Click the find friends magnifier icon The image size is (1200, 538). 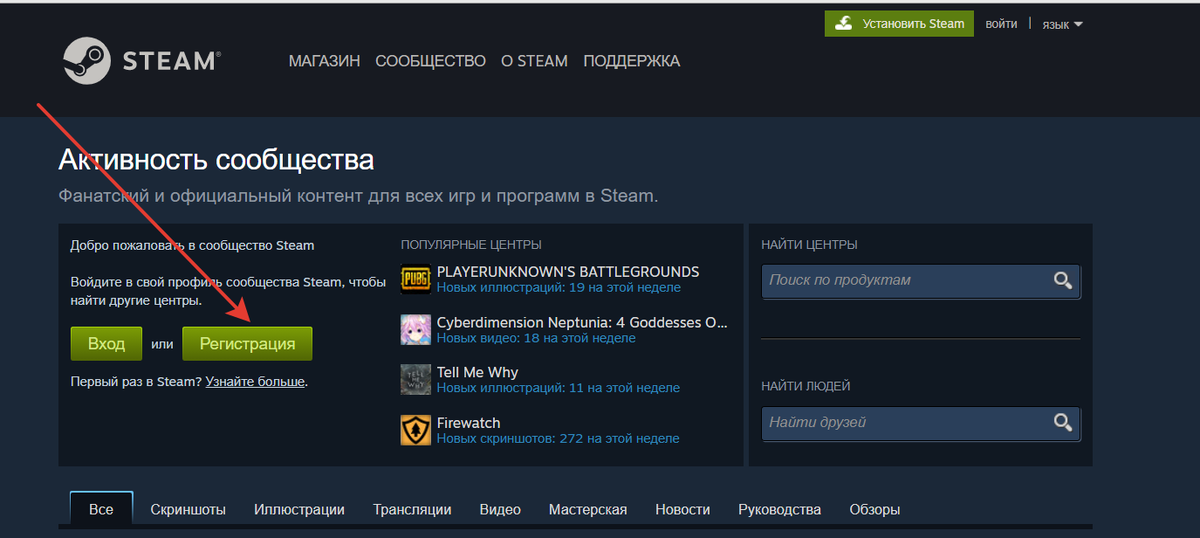(1063, 423)
